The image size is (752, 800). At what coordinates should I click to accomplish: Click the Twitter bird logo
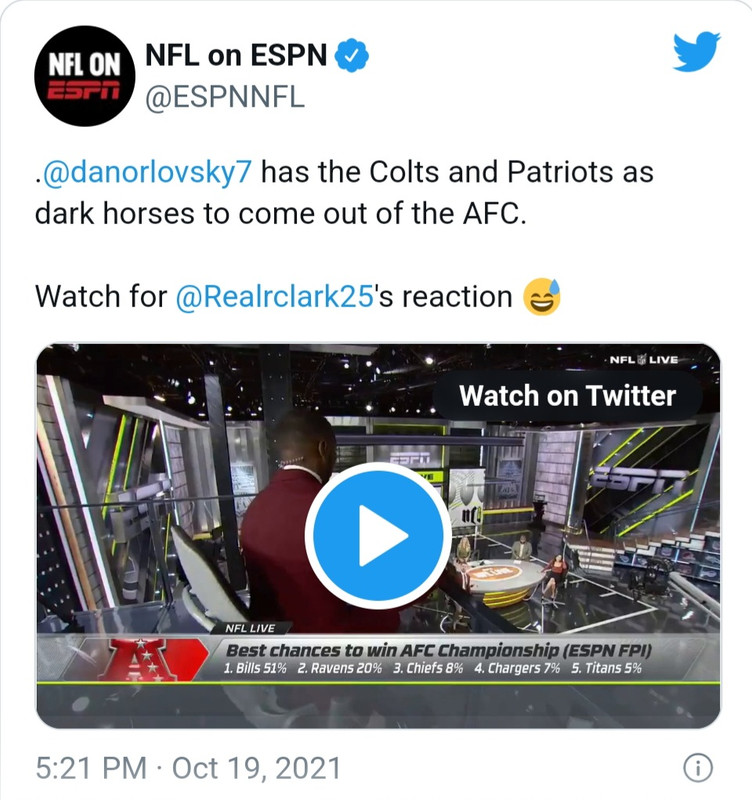696,52
